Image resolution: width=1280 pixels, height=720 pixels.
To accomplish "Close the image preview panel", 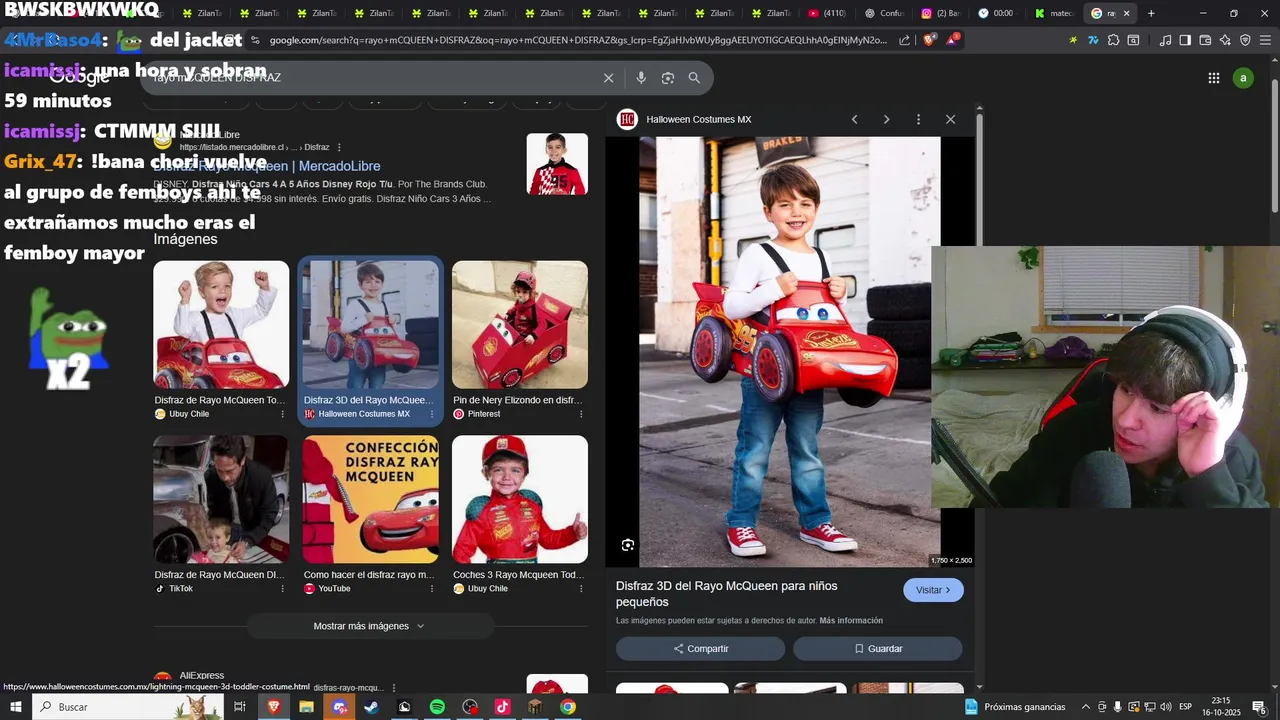I will (950, 119).
